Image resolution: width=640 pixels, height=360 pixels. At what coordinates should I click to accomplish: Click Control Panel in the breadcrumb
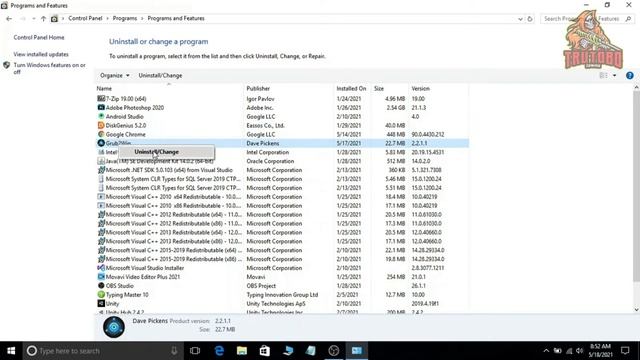click(x=85, y=18)
